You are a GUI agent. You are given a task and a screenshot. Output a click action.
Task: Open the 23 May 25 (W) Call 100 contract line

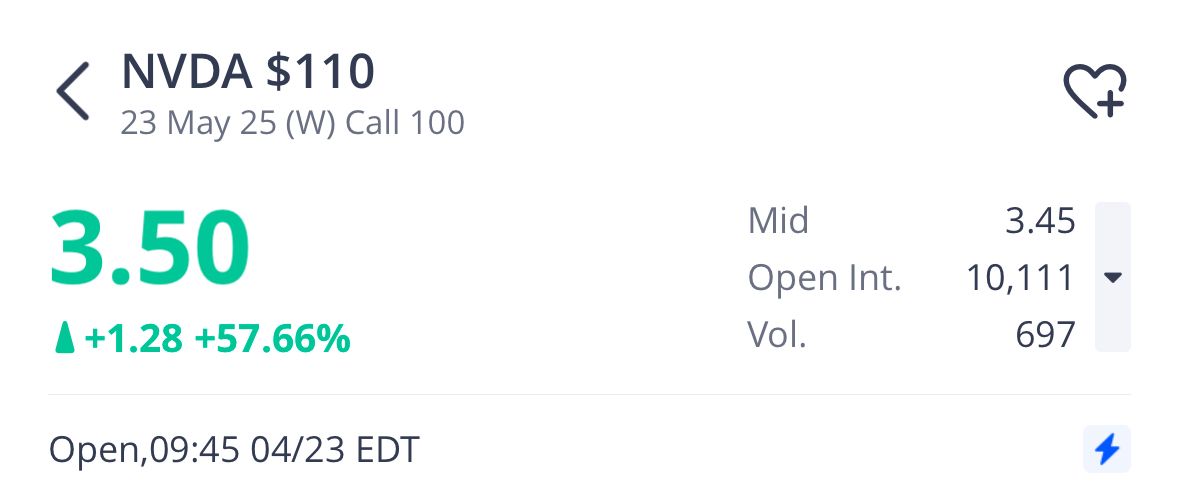[292, 123]
